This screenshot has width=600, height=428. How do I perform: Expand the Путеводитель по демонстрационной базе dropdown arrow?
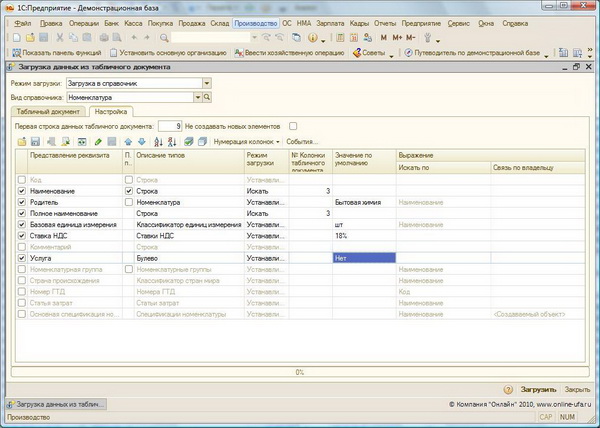pos(546,55)
